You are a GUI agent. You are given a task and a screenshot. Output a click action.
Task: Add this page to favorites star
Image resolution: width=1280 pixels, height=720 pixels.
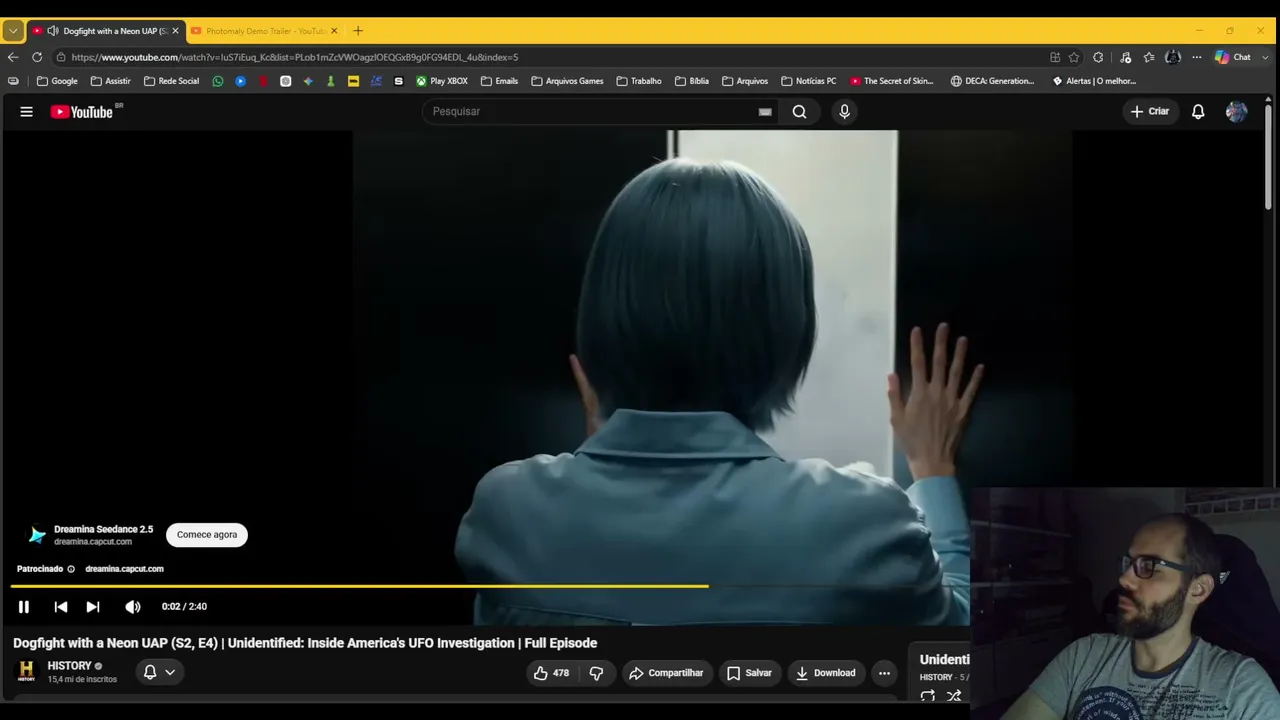[x=1074, y=57]
